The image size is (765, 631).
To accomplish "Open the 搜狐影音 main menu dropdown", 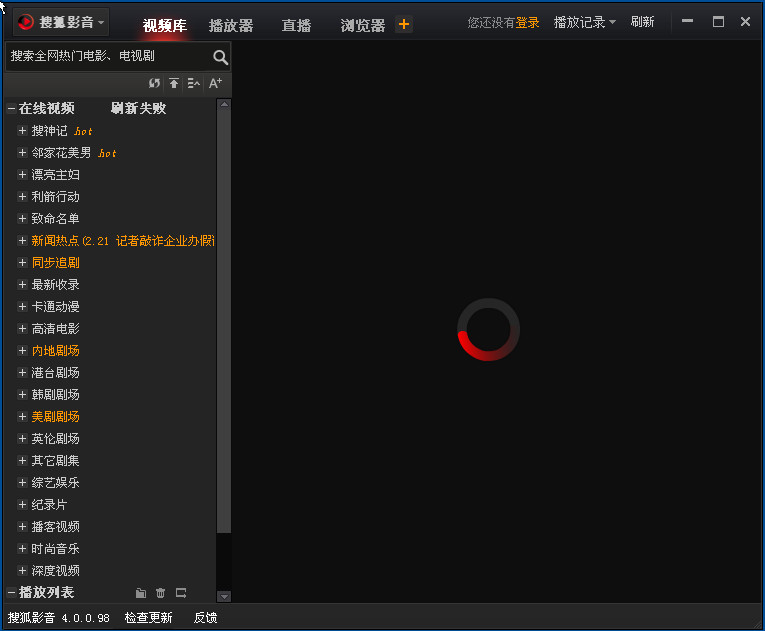I will click(x=61, y=22).
